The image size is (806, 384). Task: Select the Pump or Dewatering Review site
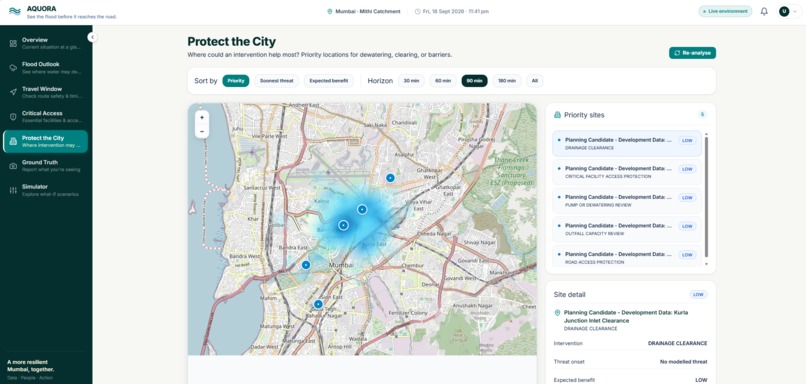click(627, 201)
